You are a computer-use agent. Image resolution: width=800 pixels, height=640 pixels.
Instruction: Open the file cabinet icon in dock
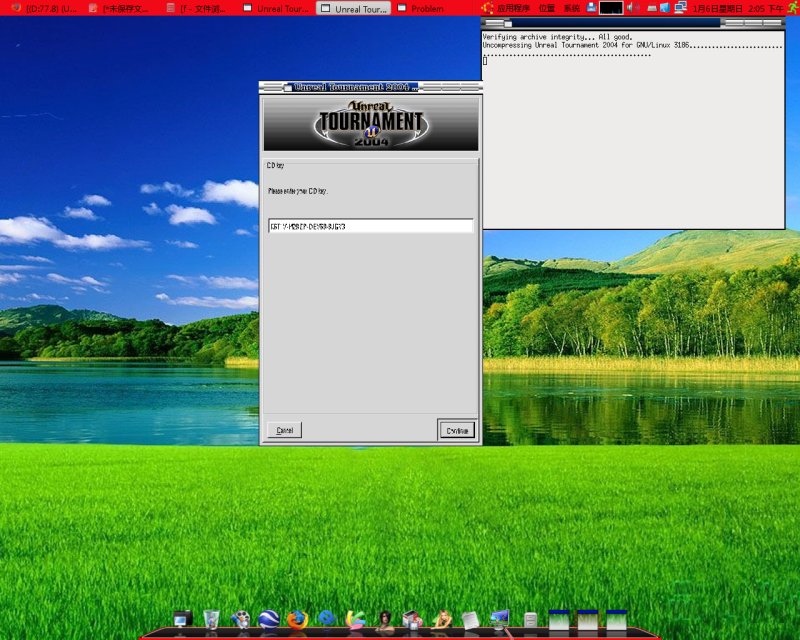(530, 620)
